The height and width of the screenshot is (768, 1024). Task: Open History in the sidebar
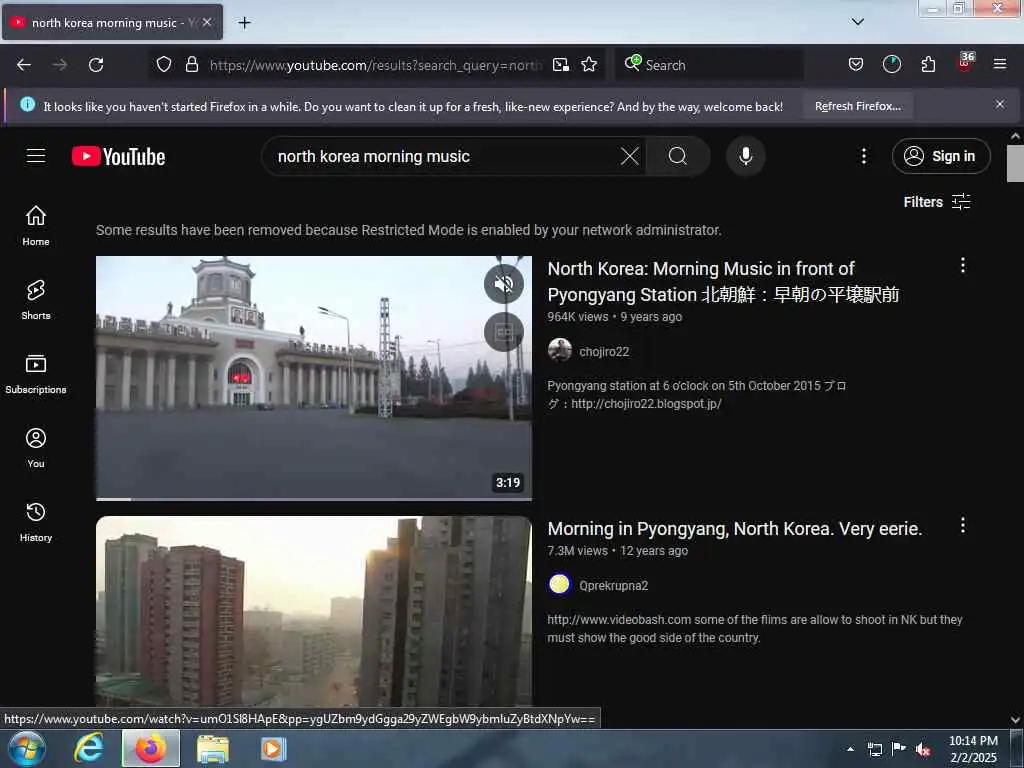pyautogui.click(x=36, y=522)
